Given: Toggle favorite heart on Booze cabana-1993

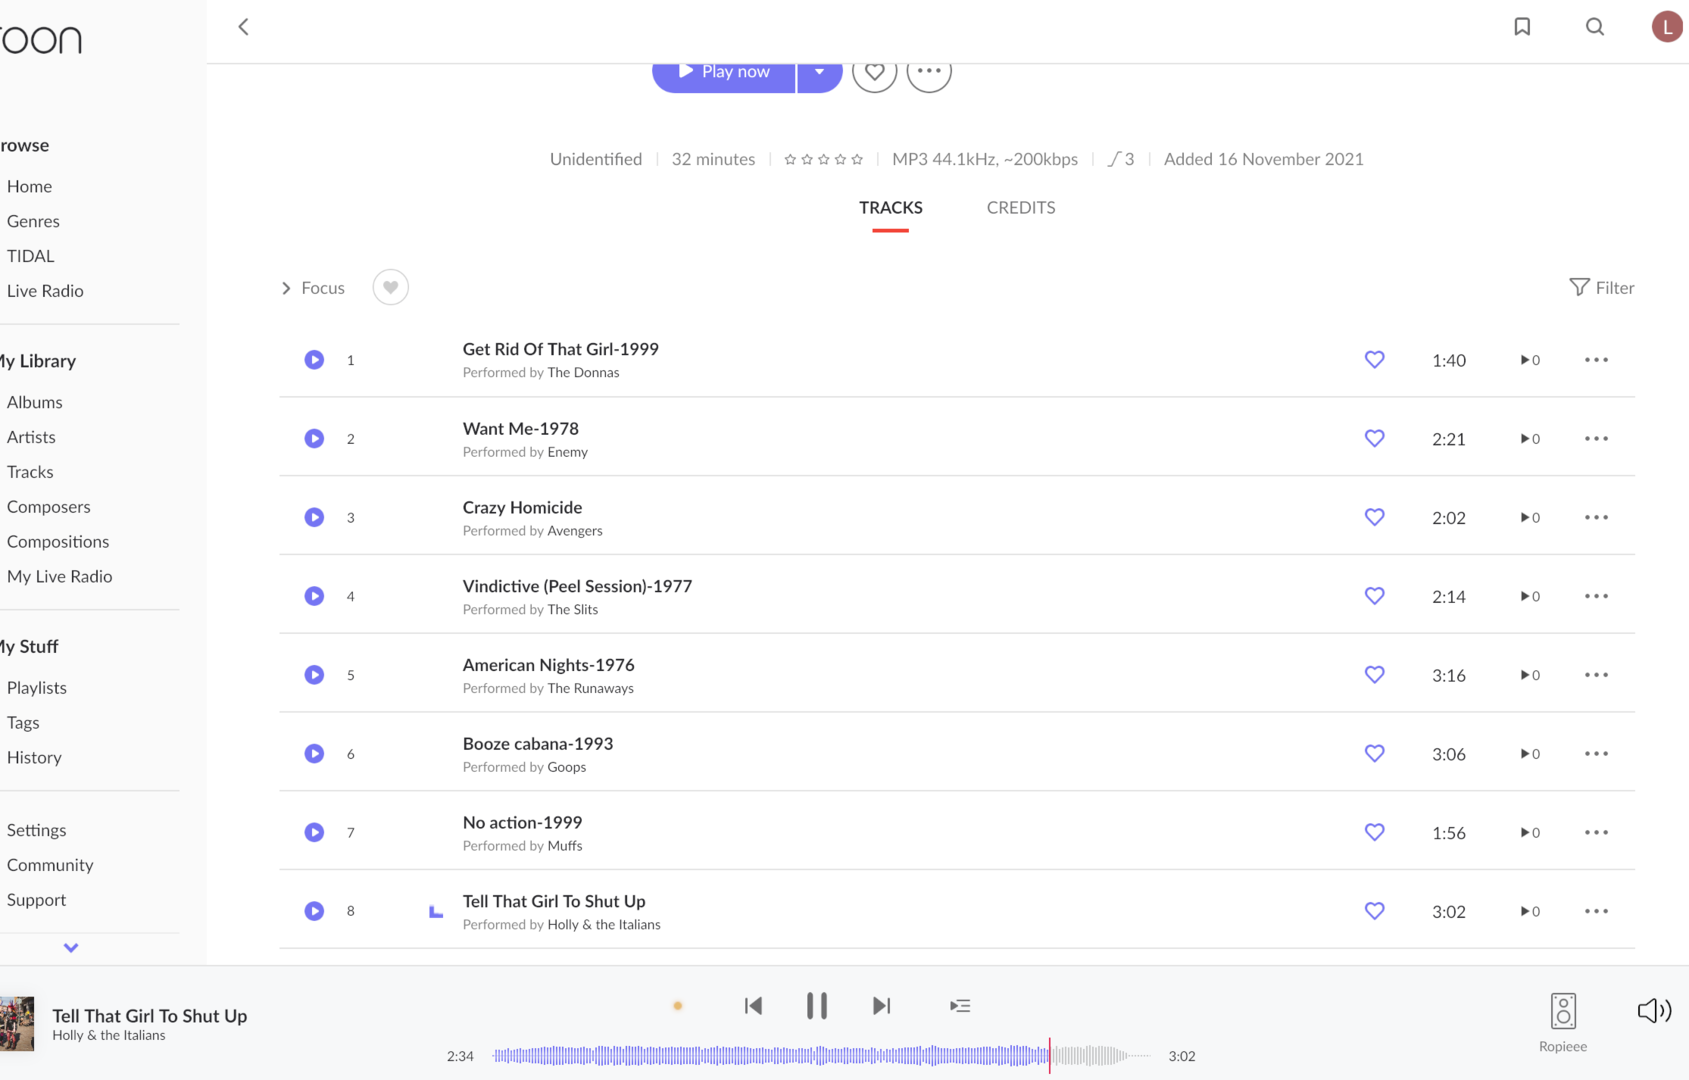Looking at the screenshot, I should (x=1374, y=754).
